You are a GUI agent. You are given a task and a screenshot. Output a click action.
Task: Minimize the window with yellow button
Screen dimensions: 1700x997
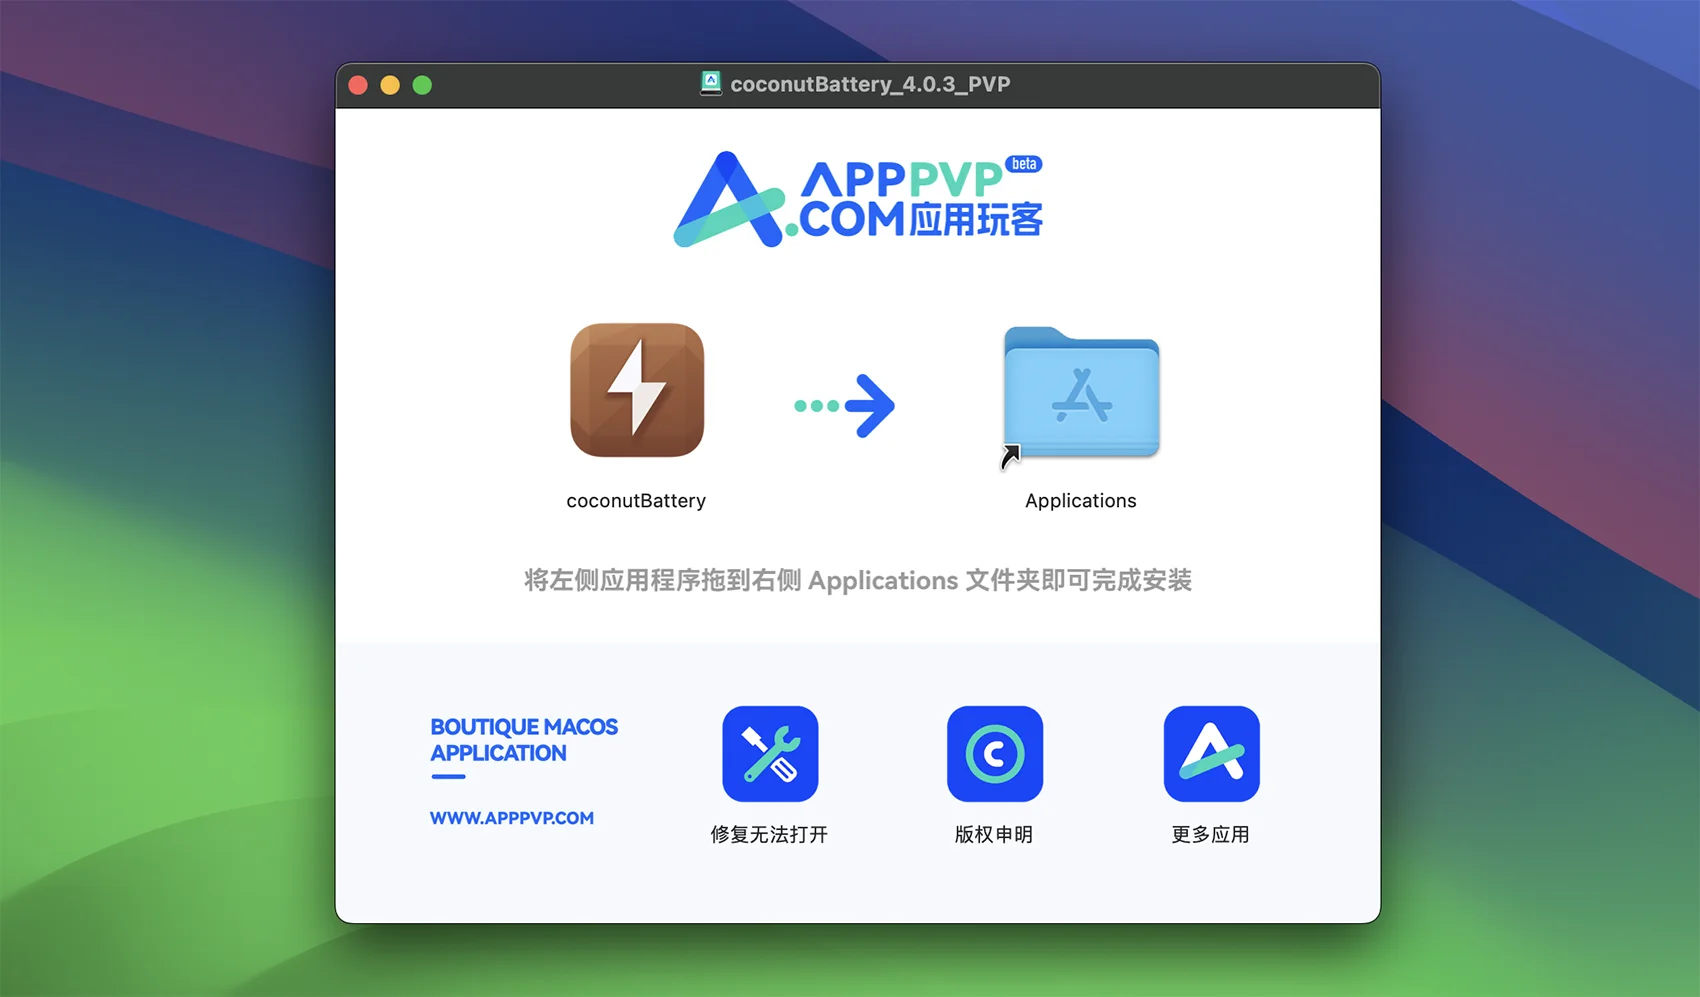[390, 85]
